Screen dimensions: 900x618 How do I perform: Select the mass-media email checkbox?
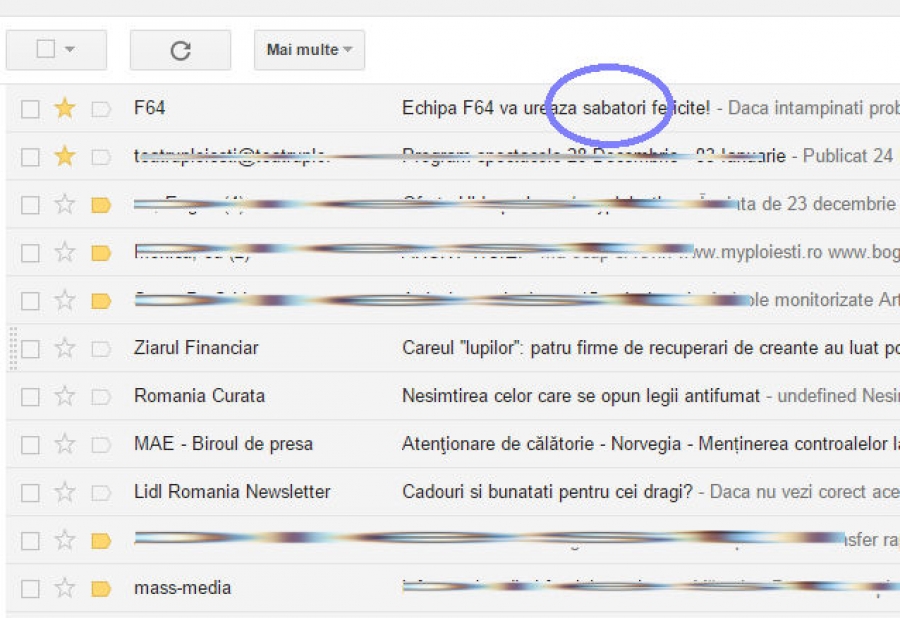[30, 589]
